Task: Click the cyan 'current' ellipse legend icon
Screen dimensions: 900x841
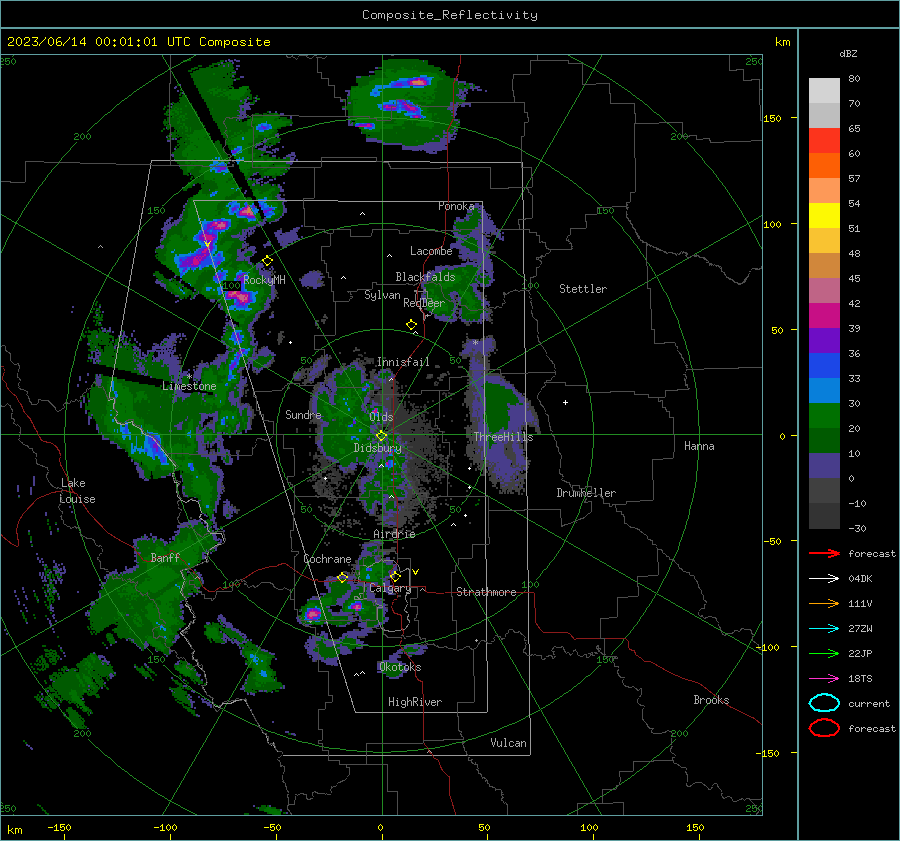Action: [824, 703]
